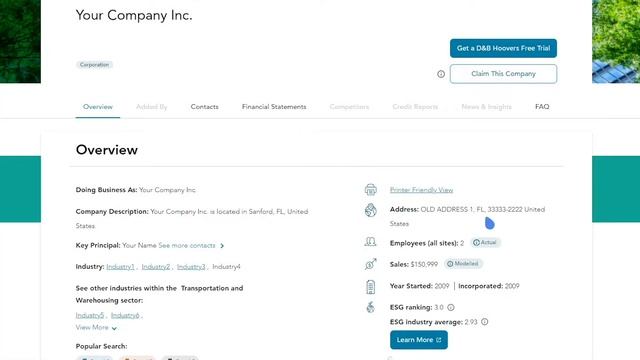The height and width of the screenshot is (360, 640).
Task: Click the See more contacts link
Action: (x=187, y=245)
